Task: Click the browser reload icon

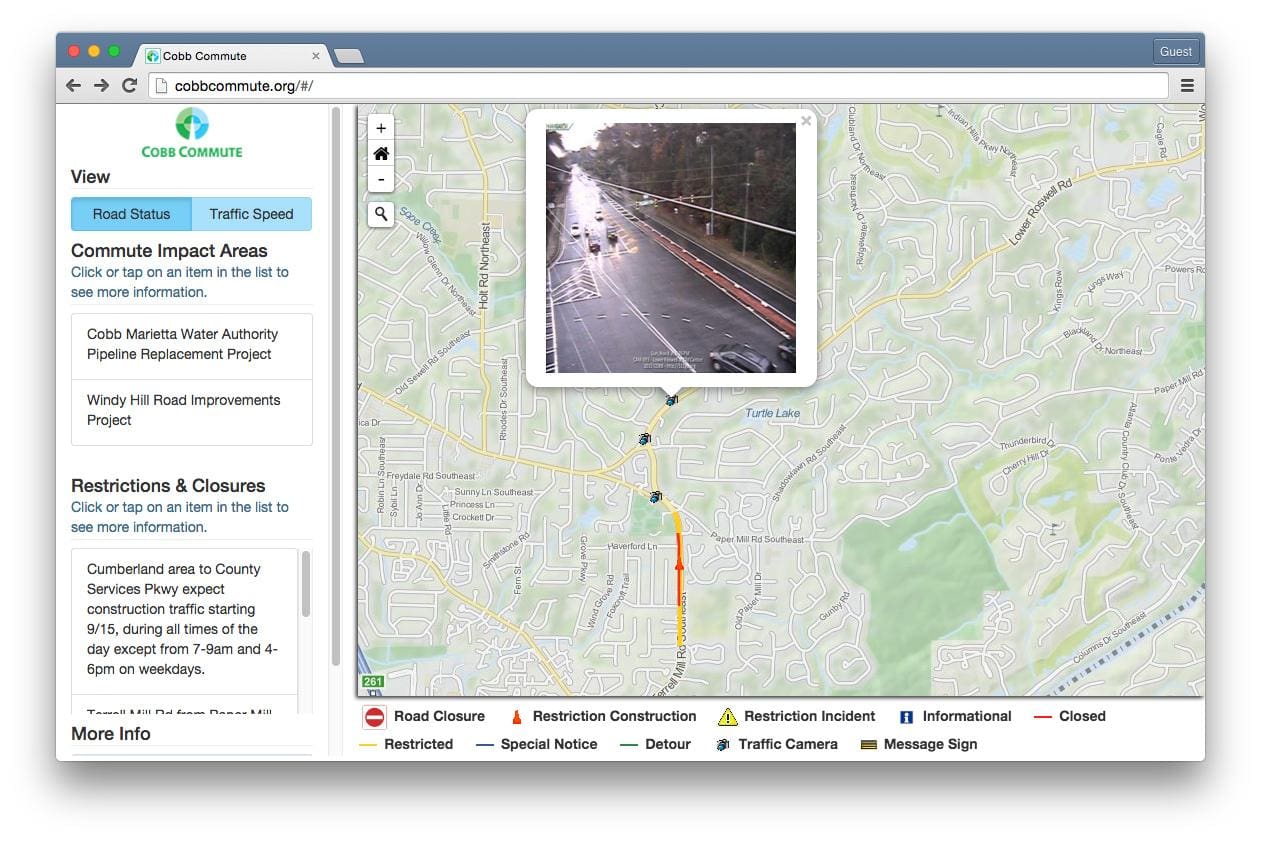Action: tap(129, 85)
